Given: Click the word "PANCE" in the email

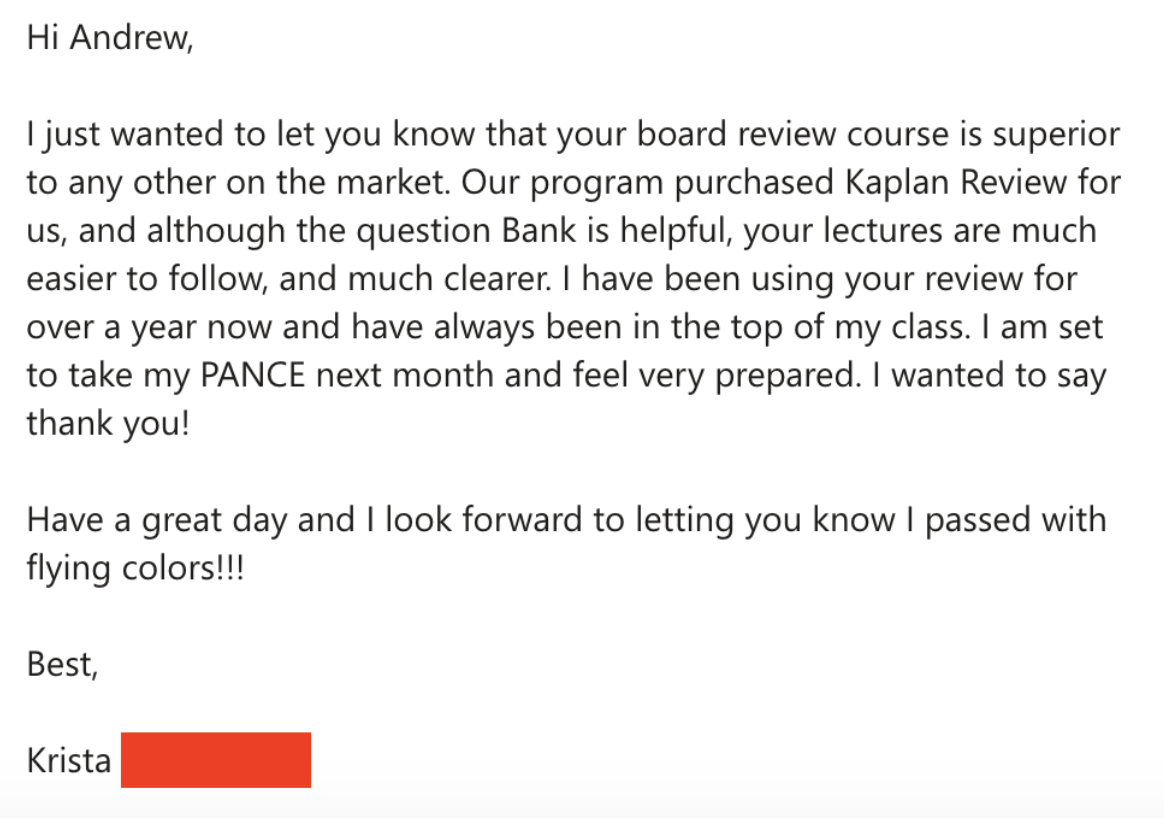Looking at the screenshot, I should (253, 375).
